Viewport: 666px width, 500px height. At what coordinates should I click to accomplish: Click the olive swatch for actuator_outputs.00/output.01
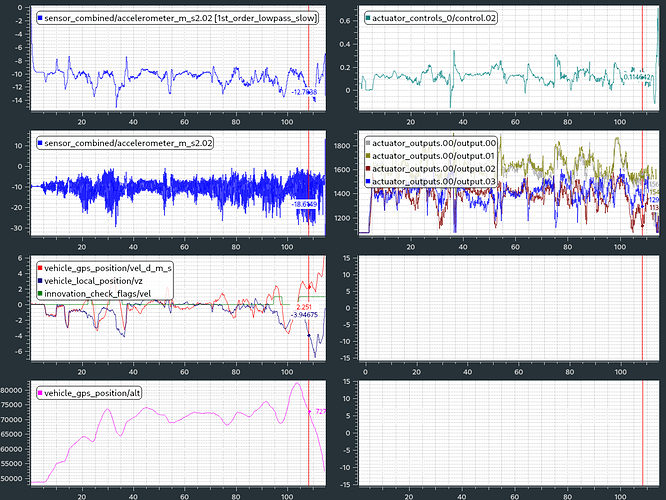tap(368, 156)
